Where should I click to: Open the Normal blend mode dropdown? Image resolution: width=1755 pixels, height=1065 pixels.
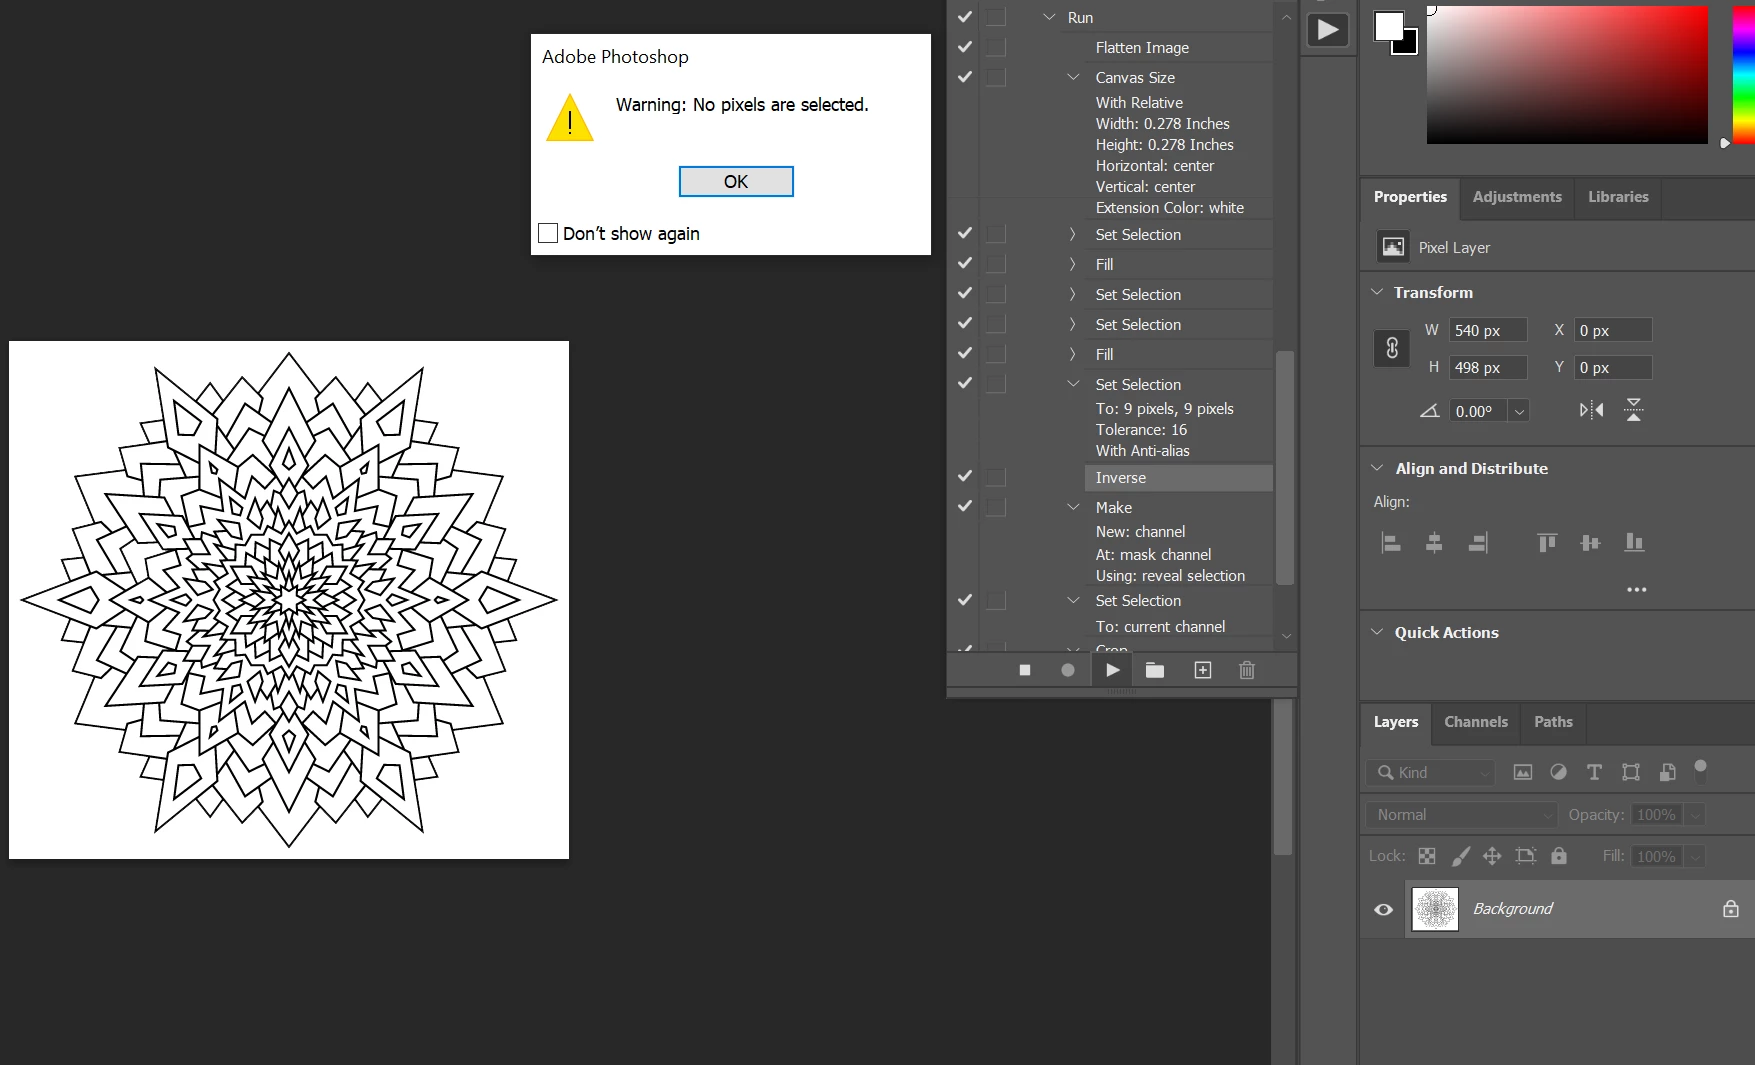tap(1461, 815)
